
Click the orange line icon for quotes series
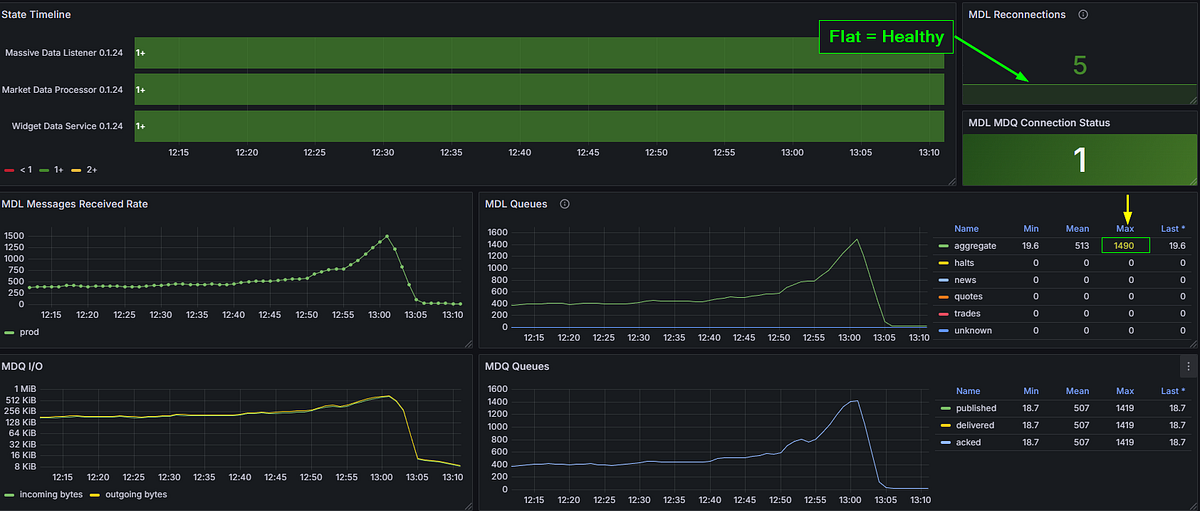[945, 296]
